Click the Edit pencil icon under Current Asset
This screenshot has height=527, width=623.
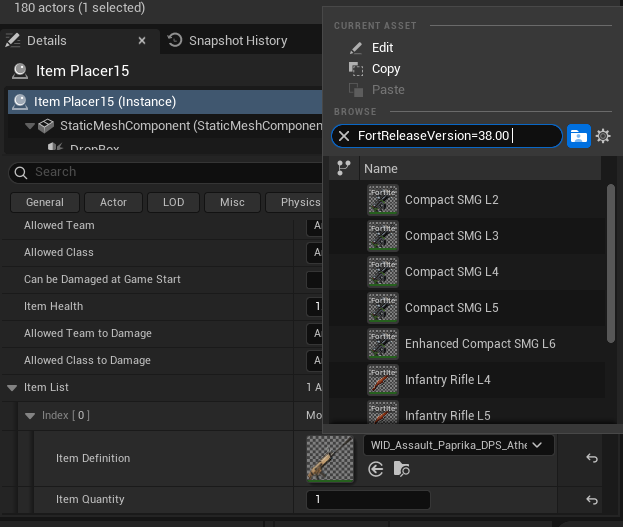point(356,48)
